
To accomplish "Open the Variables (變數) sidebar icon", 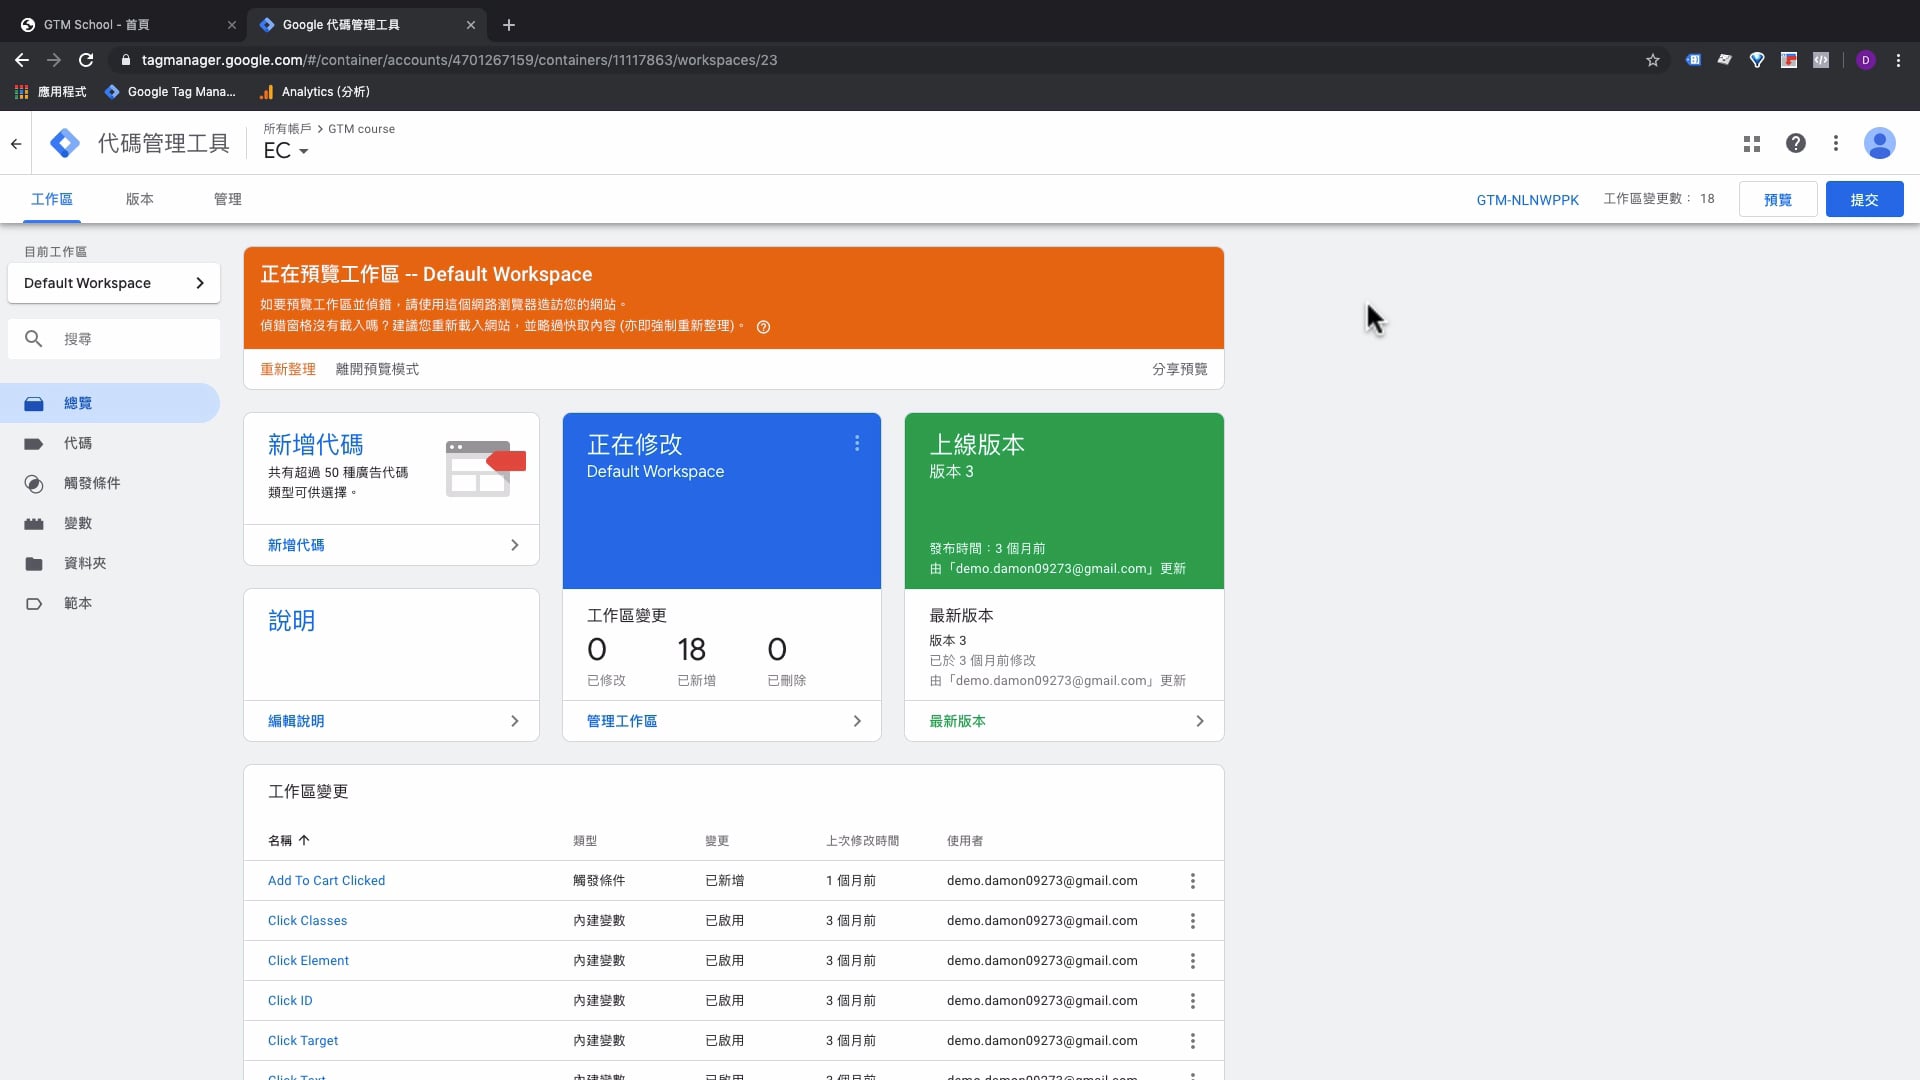I will pos(34,524).
